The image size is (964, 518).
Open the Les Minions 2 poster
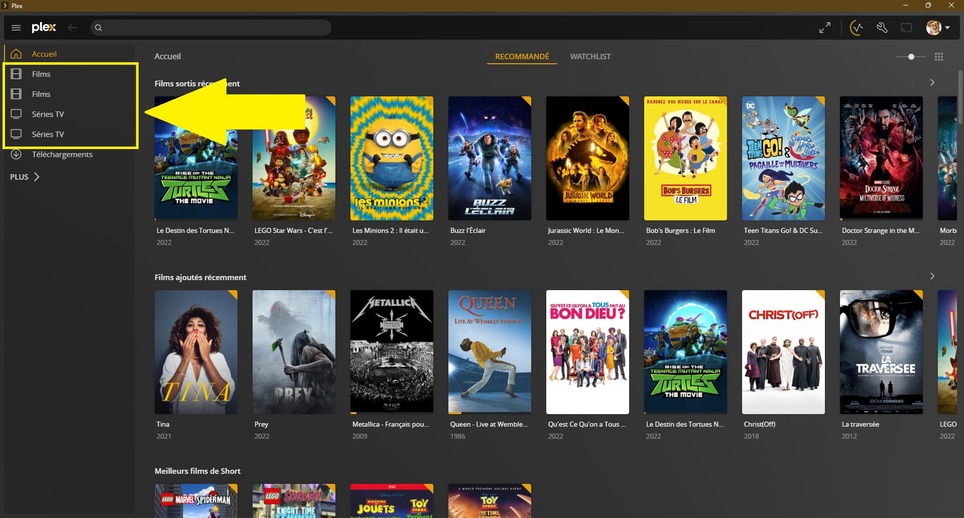click(392, 158)
